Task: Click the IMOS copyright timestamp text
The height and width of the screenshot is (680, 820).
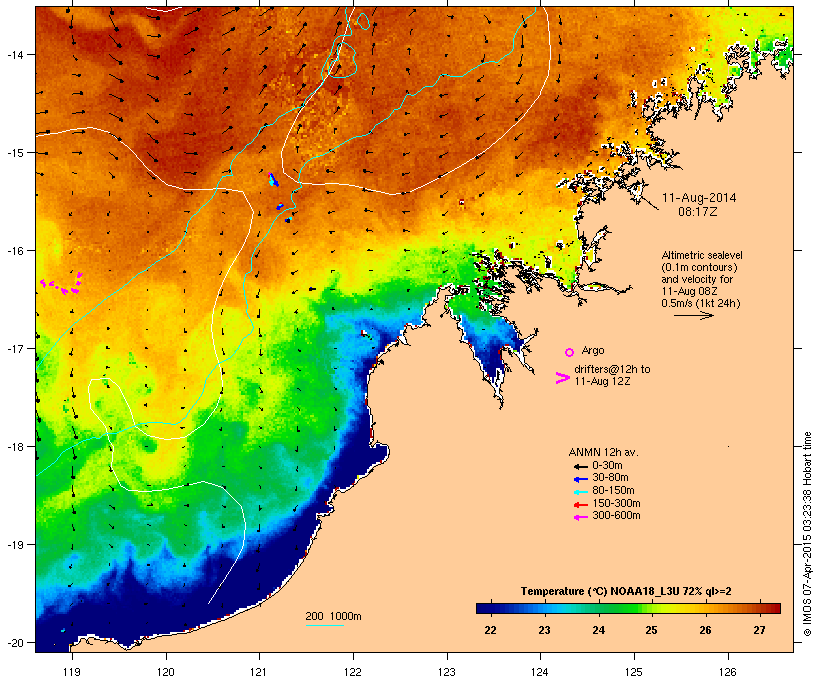Action: tap(808, 534)
